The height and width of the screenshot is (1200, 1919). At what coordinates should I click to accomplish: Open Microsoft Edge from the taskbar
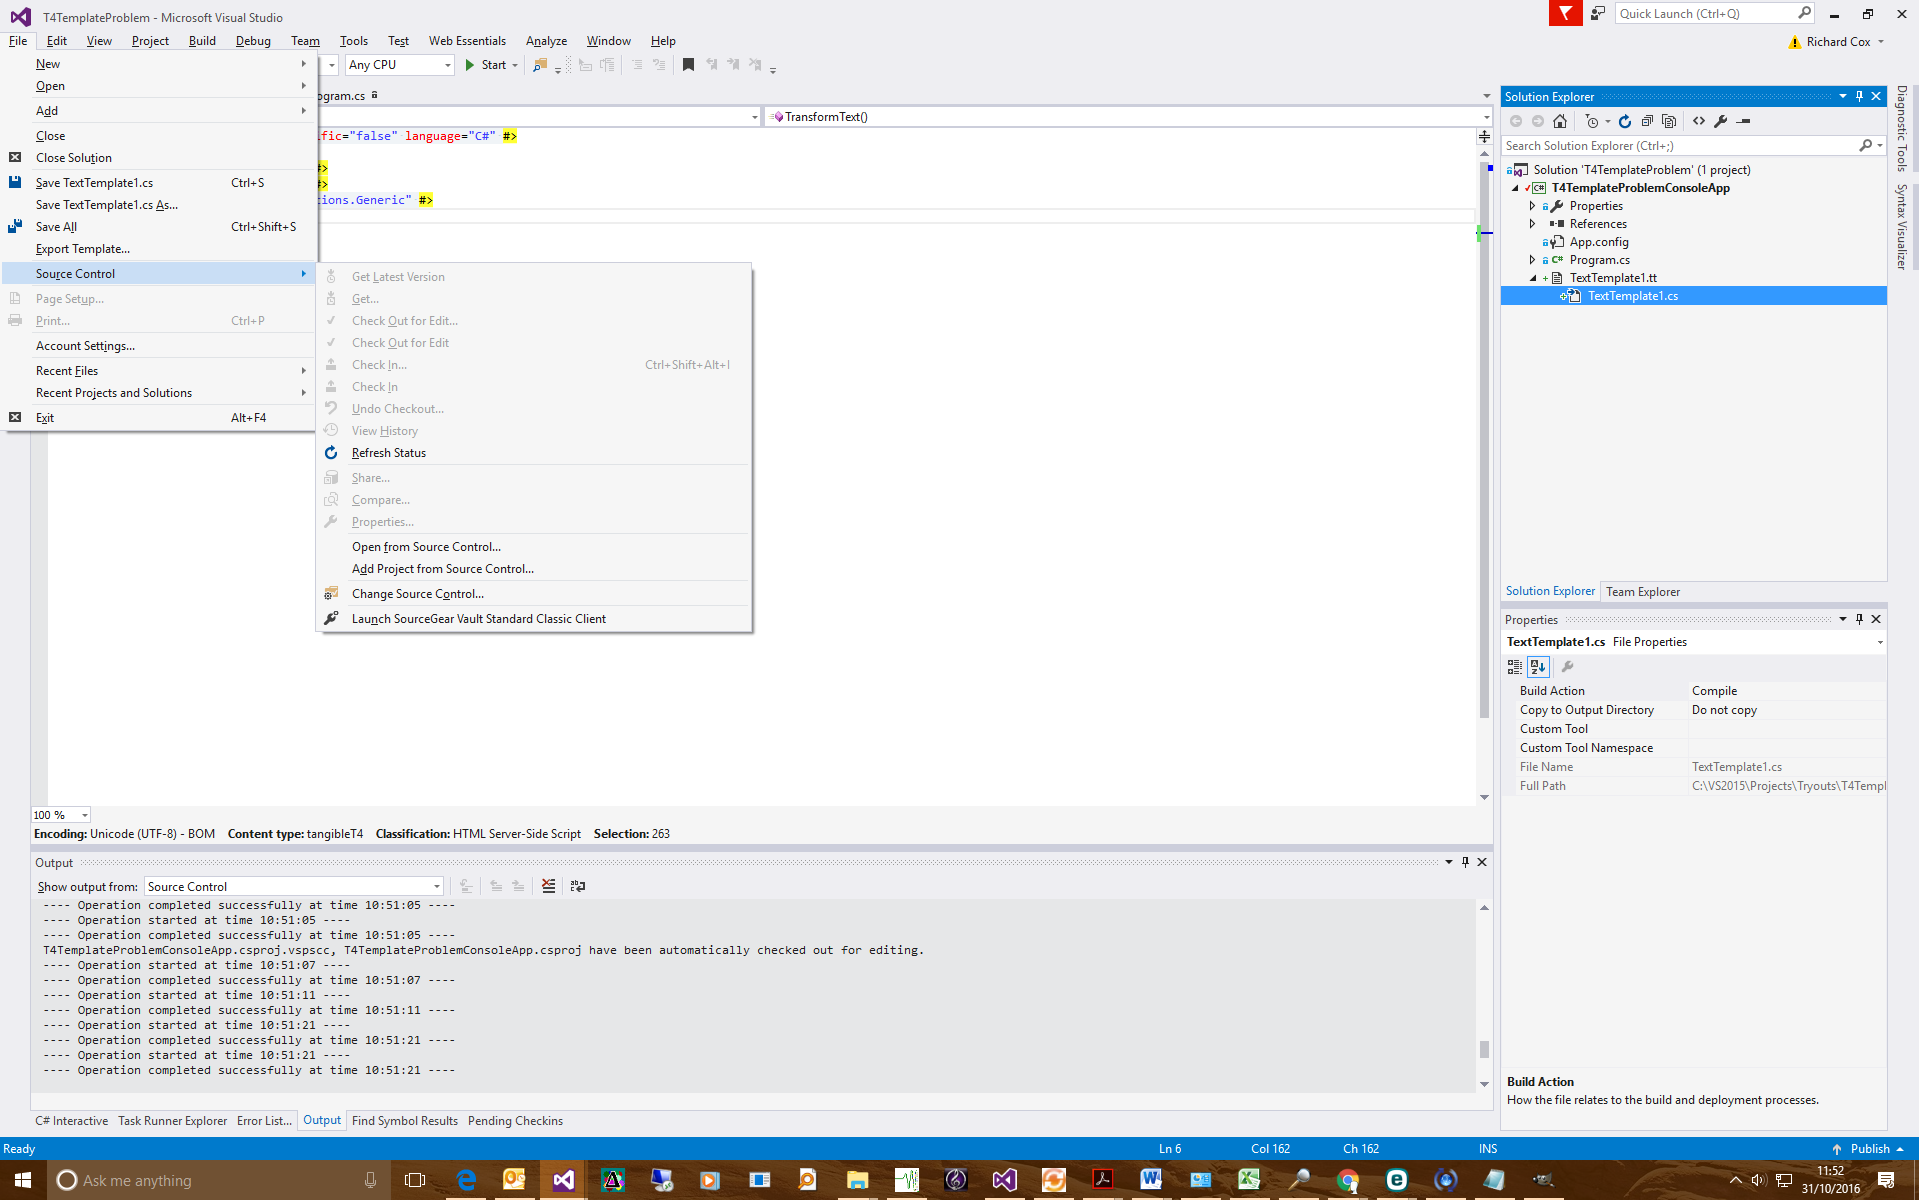tap(466, 1180)
